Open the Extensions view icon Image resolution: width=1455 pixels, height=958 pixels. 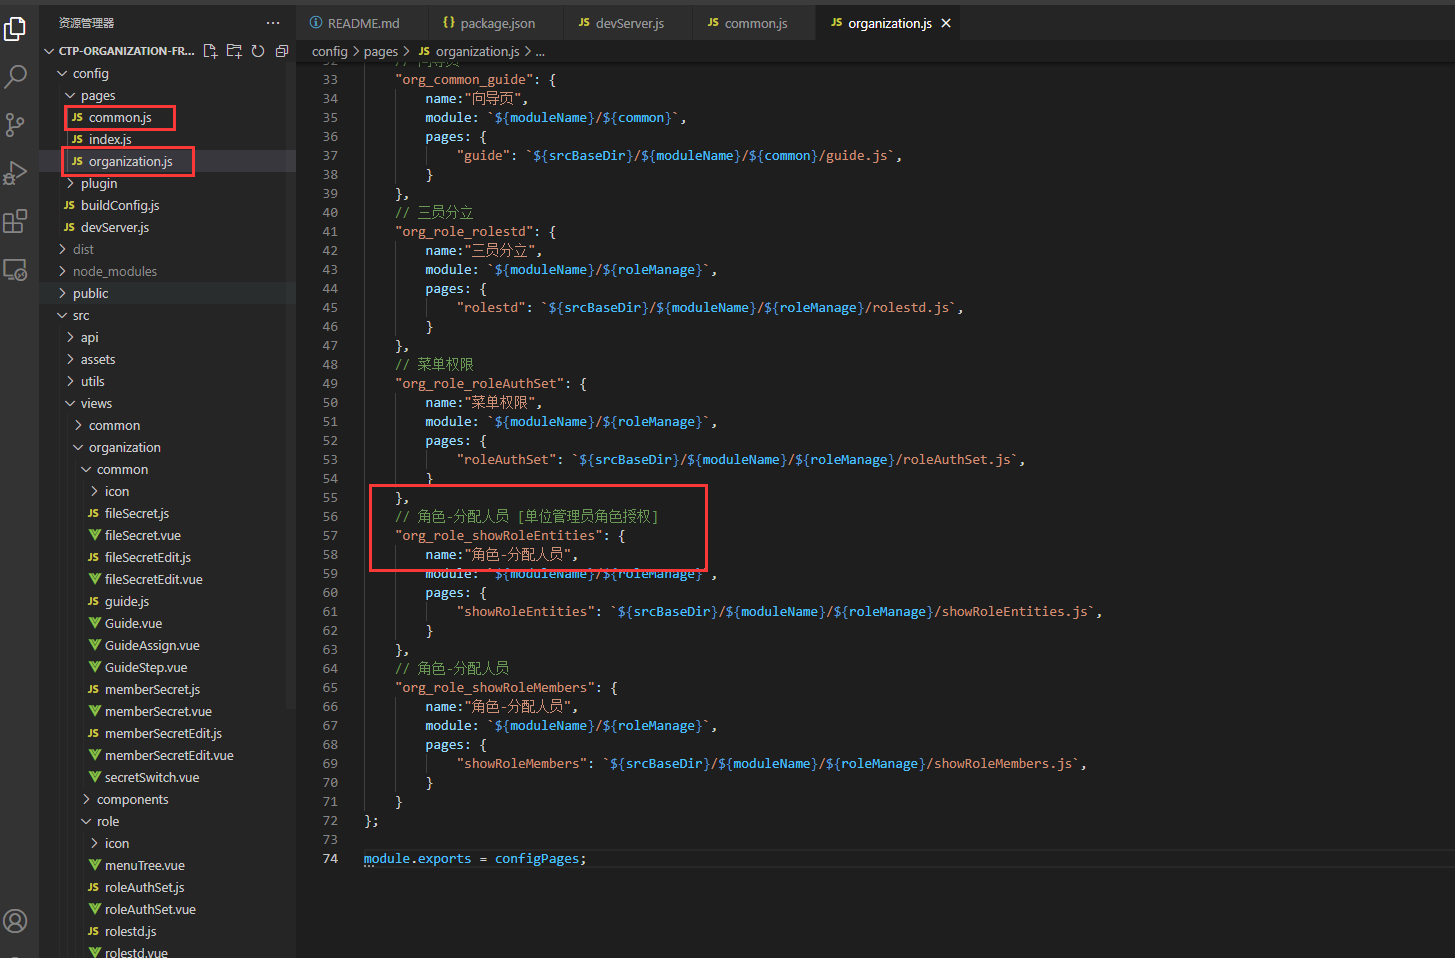click(15, 221)
